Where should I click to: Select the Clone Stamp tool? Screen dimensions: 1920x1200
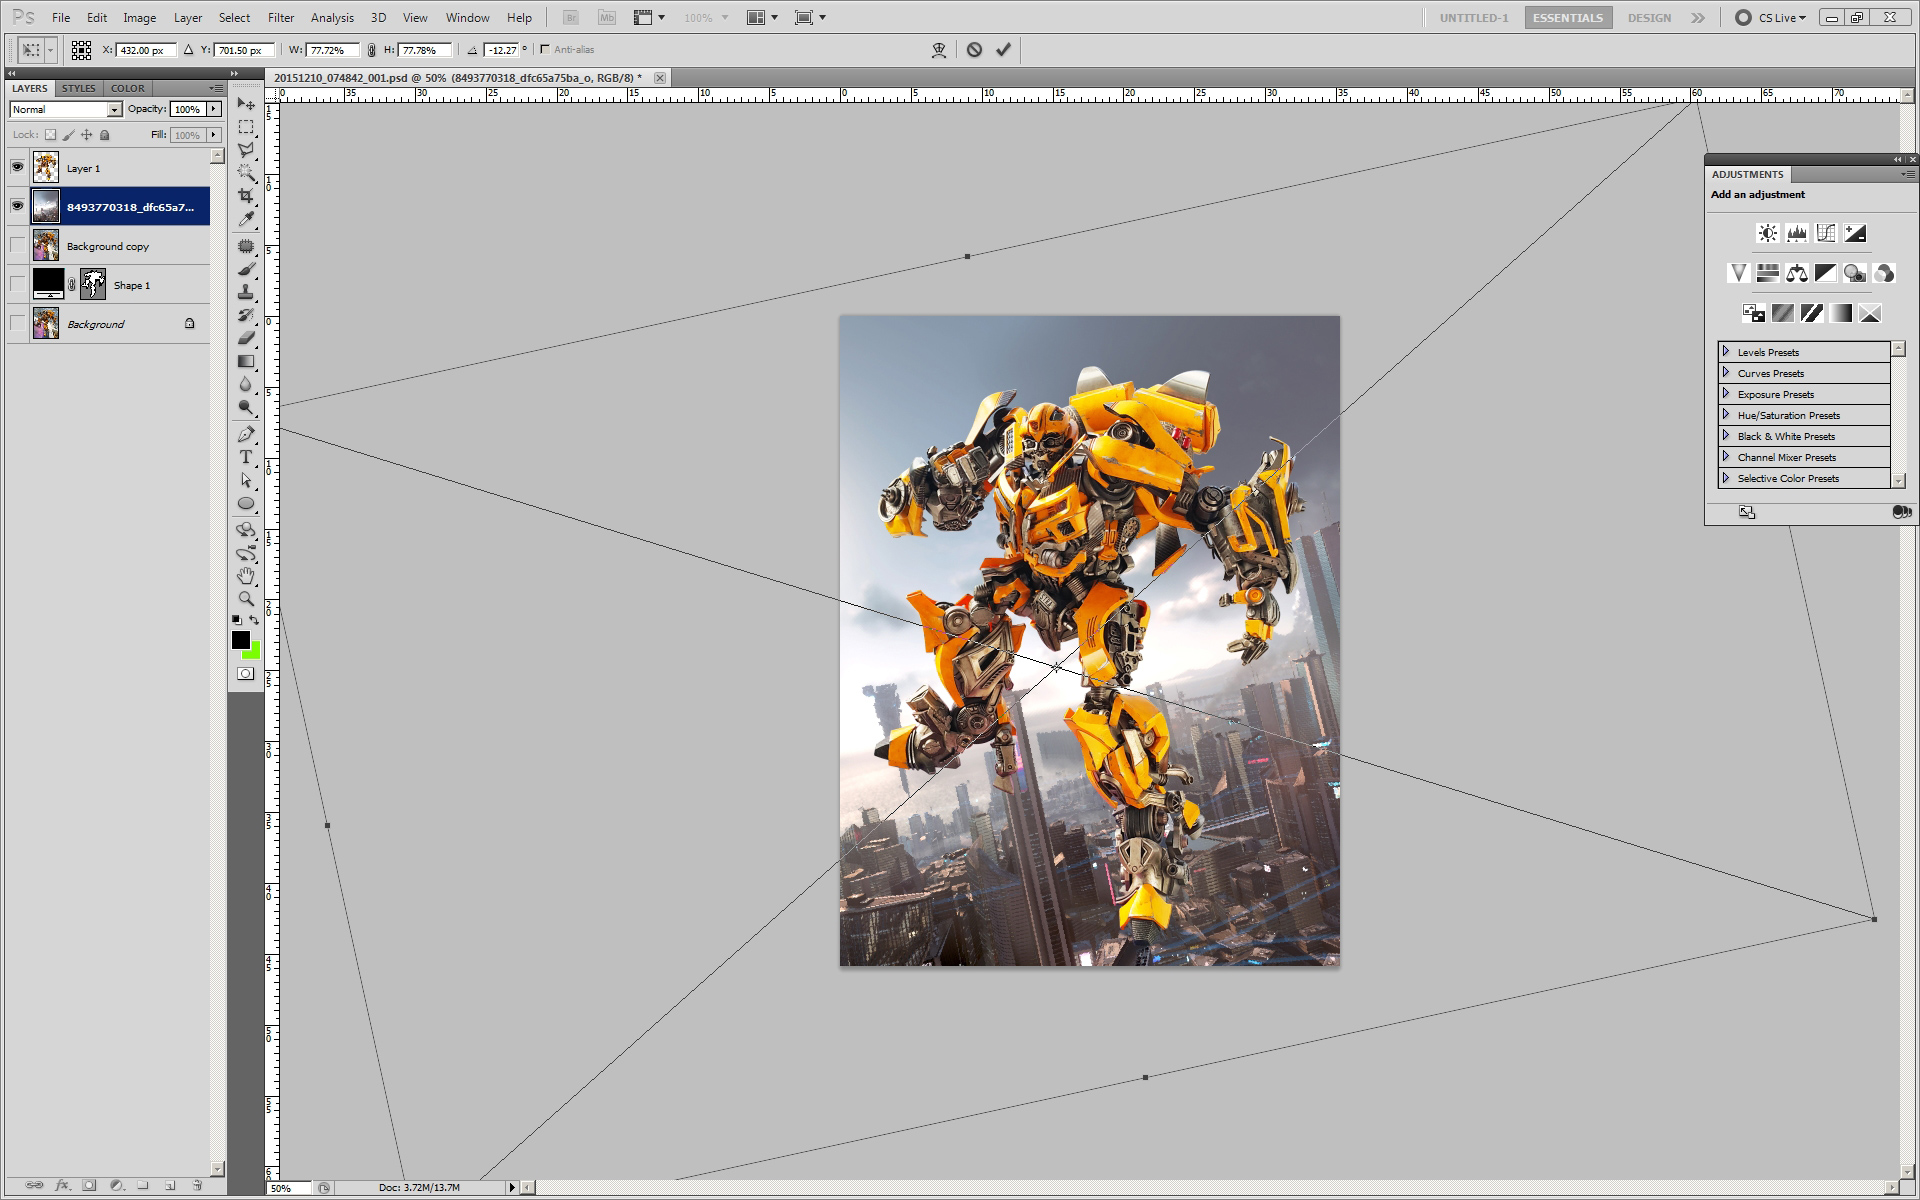point(246,292)
